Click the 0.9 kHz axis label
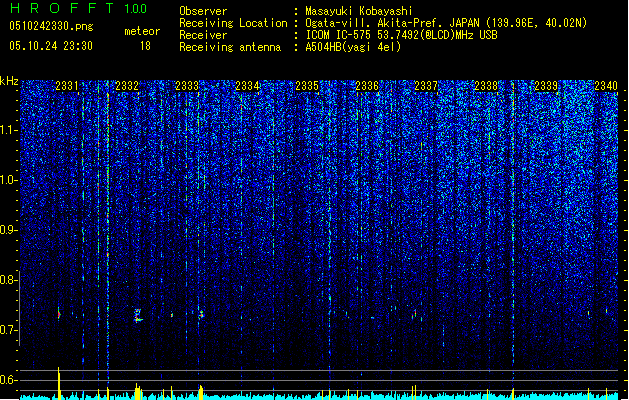 [8, 230]
